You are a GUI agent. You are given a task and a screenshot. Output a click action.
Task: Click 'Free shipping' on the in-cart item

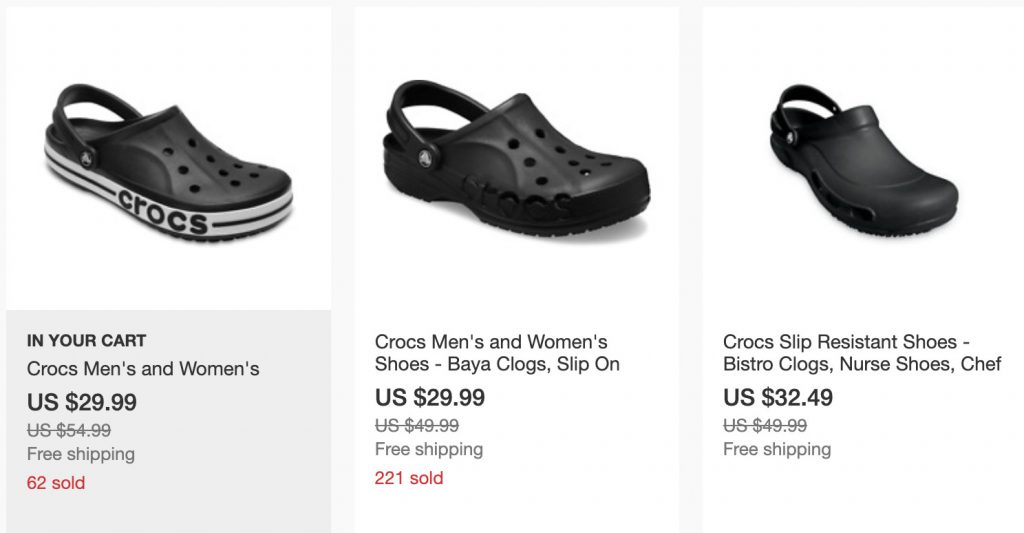click(x=81, y=454)
